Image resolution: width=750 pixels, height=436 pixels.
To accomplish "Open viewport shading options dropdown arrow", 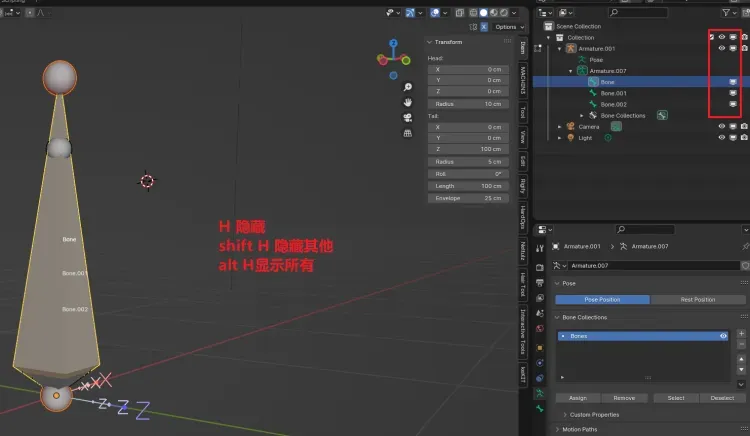I will pos(514,13).
